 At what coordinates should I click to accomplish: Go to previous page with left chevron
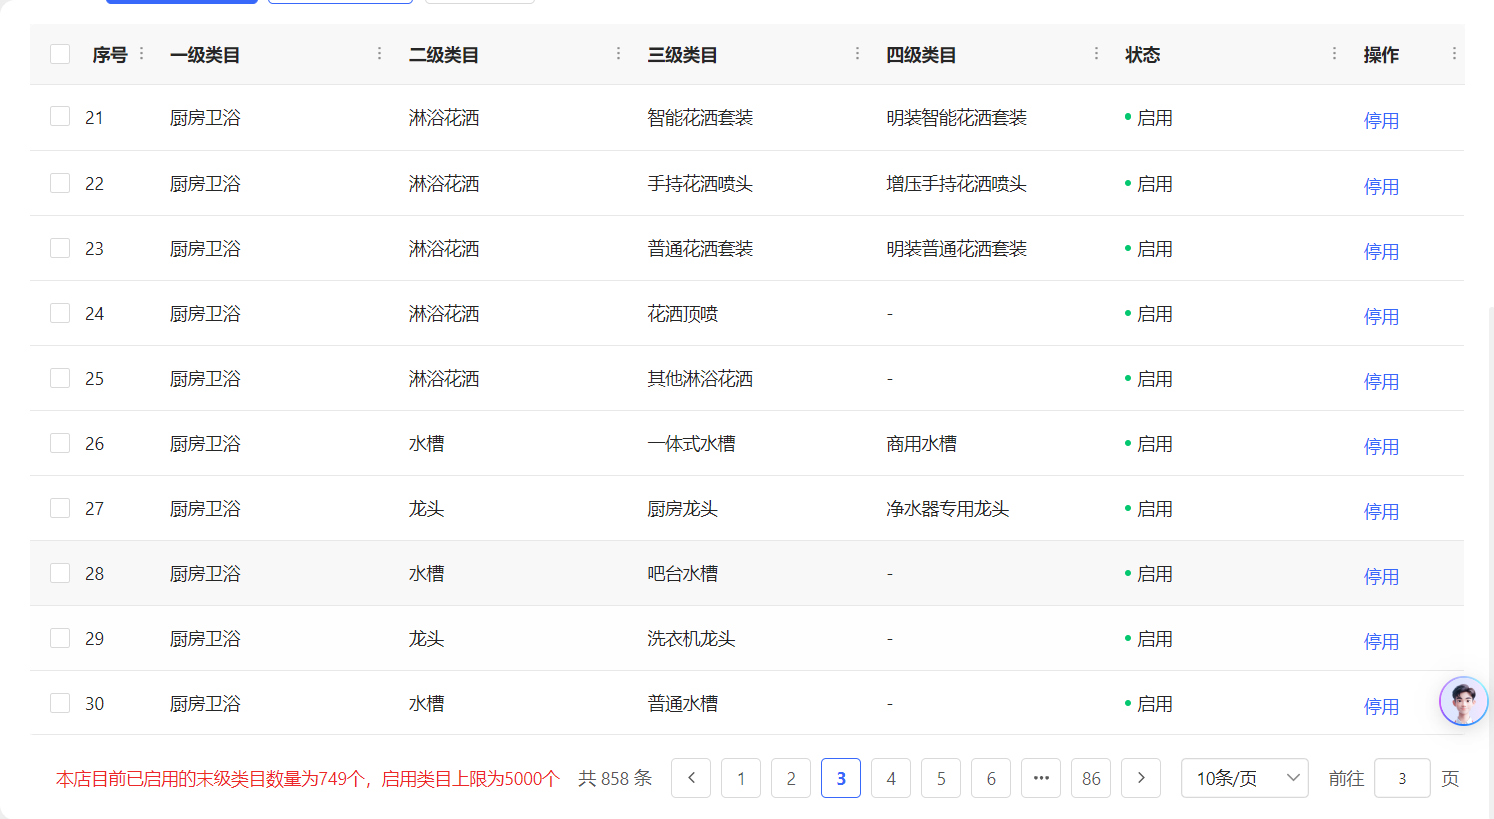pyautogui.click(x=691, y=778)
